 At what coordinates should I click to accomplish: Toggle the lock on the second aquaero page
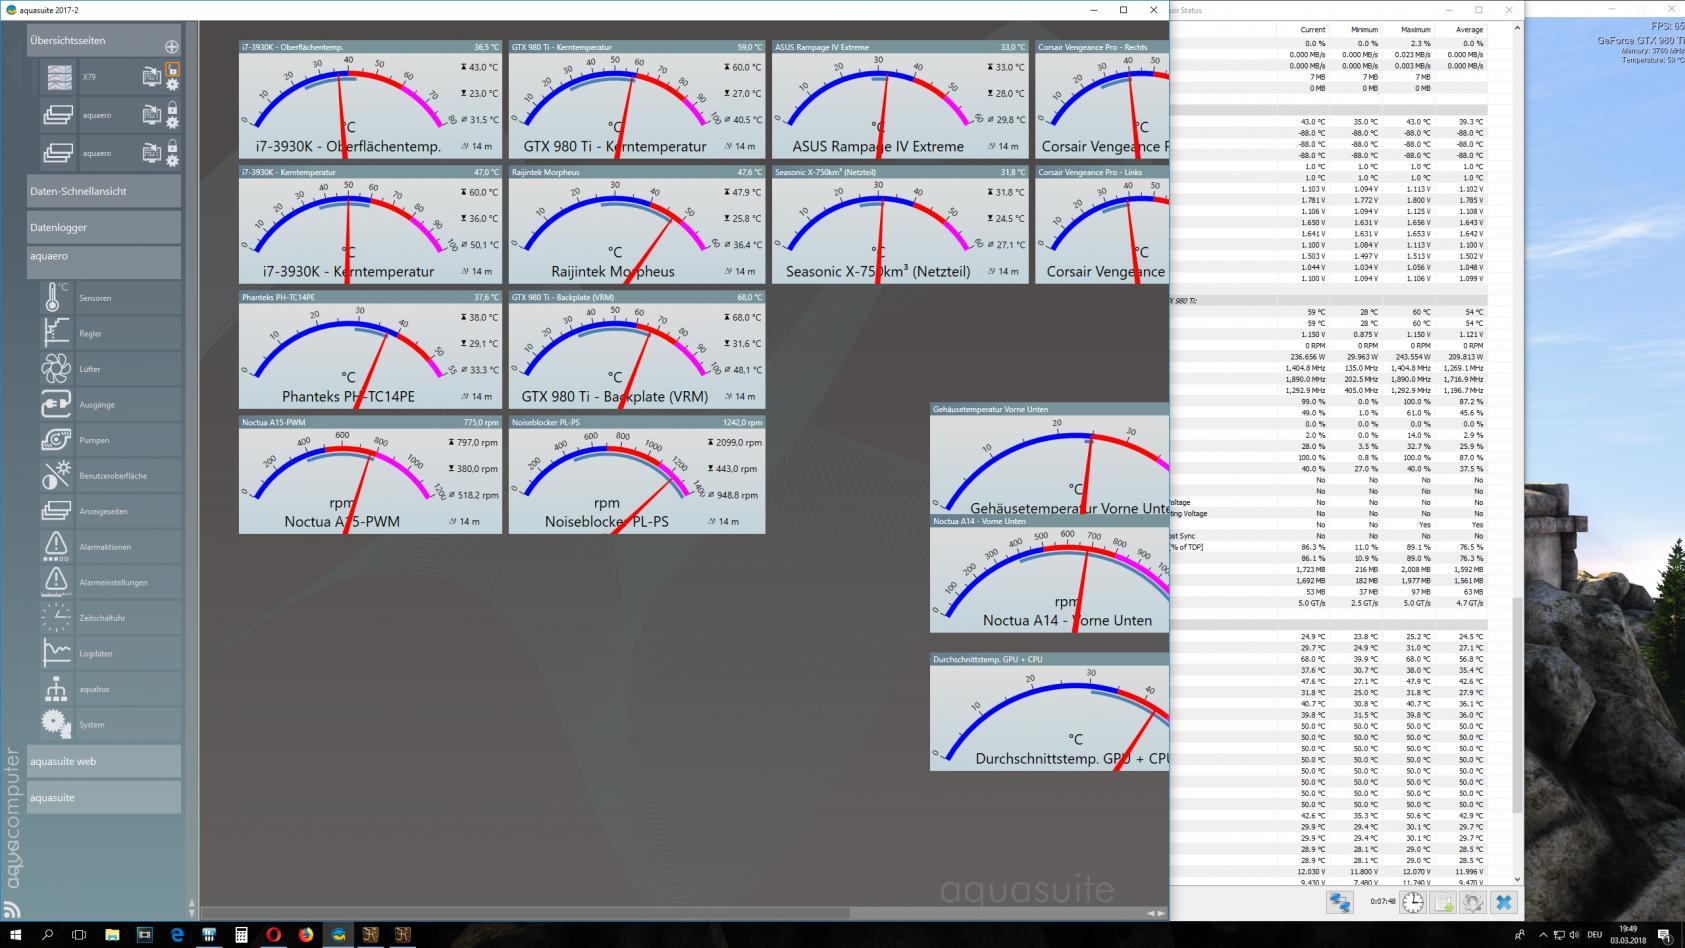point(172,146)
